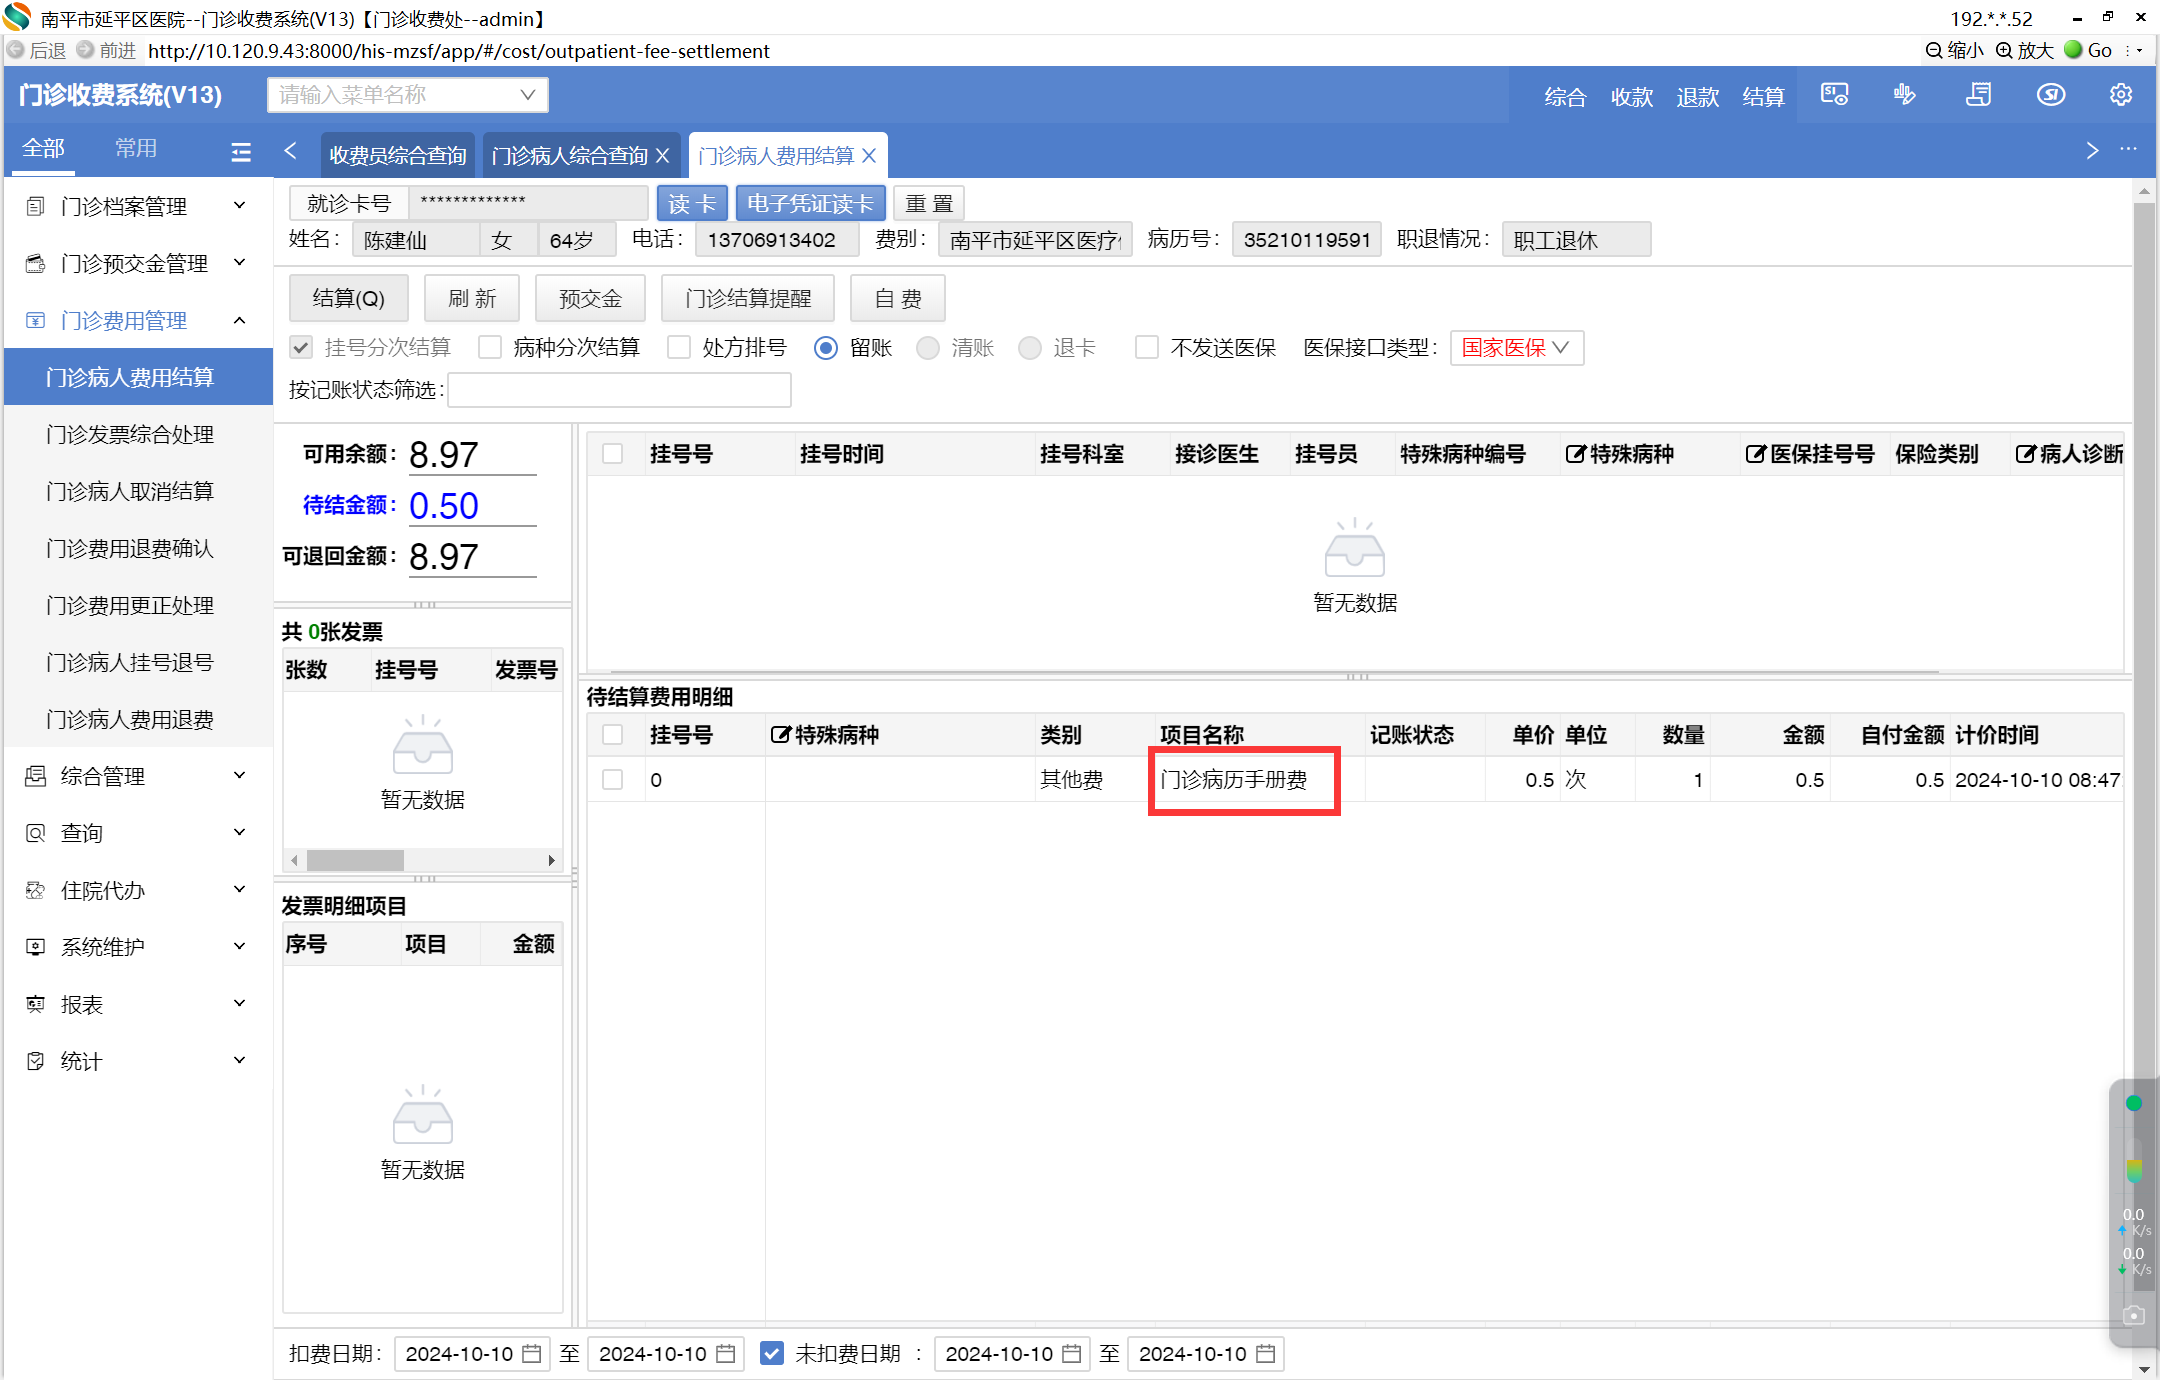Open 门诊发票综合处理 in the sidebar

(x=130, y=434)
